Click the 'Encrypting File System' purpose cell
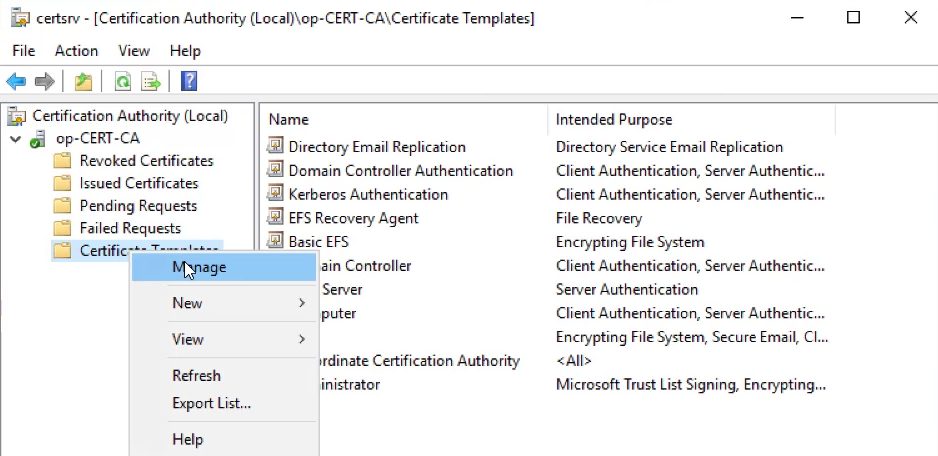This screenshot has height=456, width=938. 630,242
